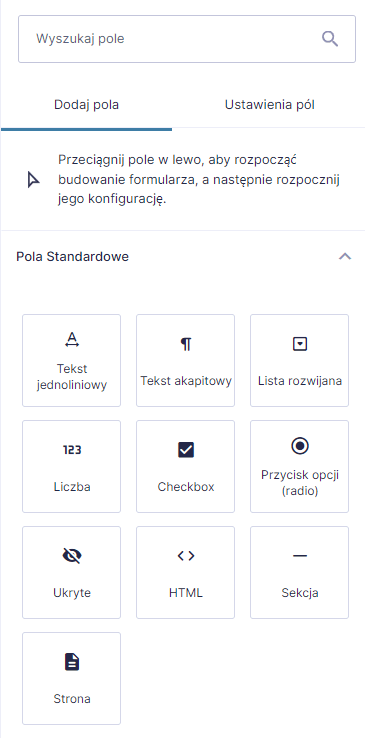Choose the Przycisk opcji (radio) field
365x738 pixels.
click(300, 466)
